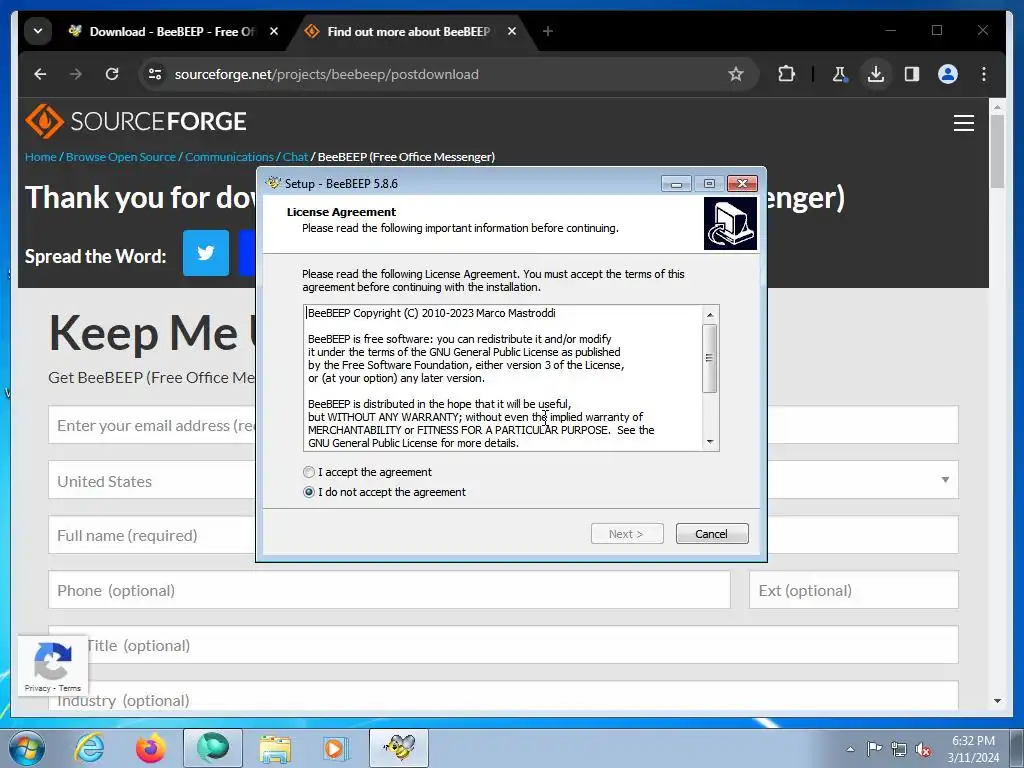Open Chrome profile avatar

coord(948,74)
